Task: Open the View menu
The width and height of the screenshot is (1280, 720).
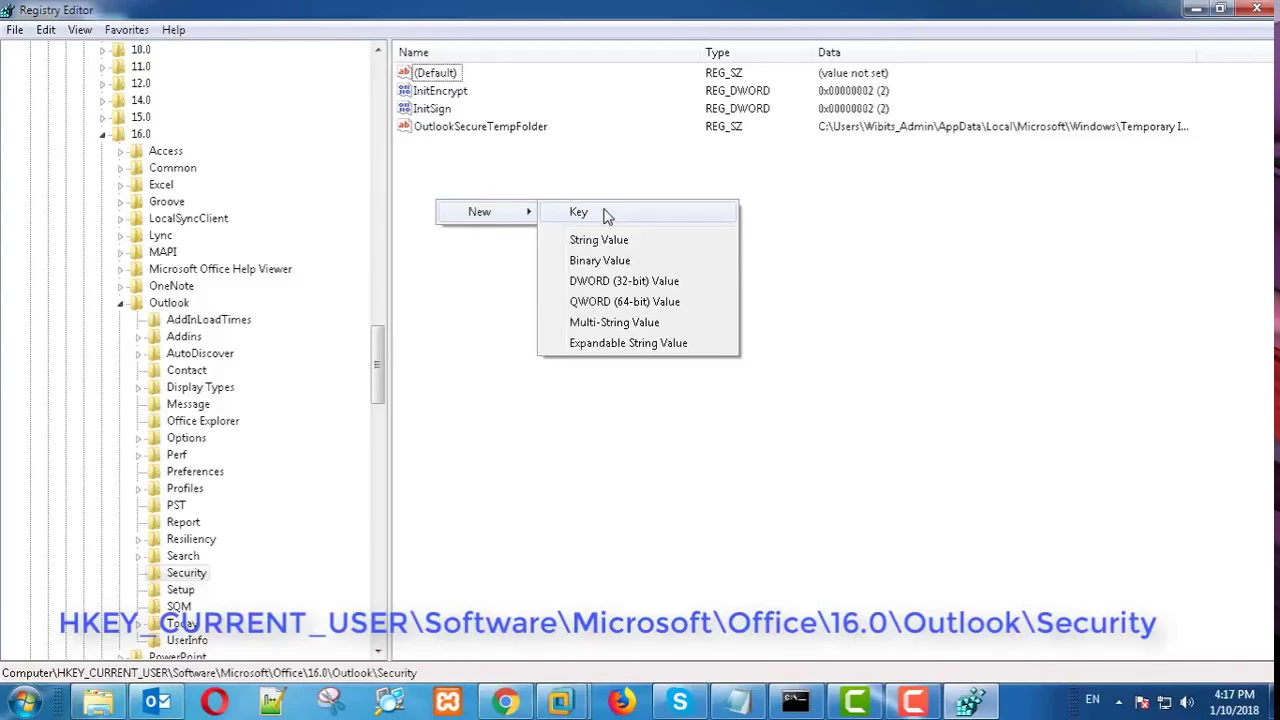Action: click(x=80, y=30)
